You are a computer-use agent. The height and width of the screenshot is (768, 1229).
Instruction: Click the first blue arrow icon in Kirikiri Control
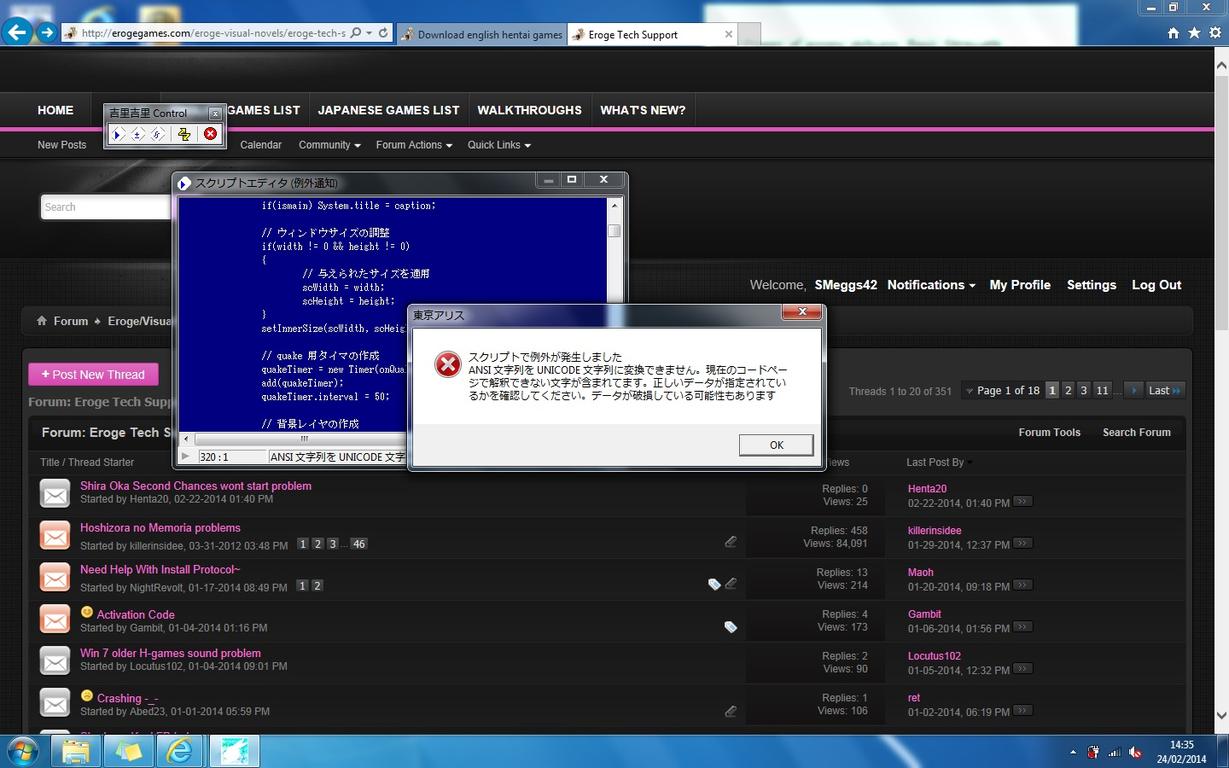[118, 134]
